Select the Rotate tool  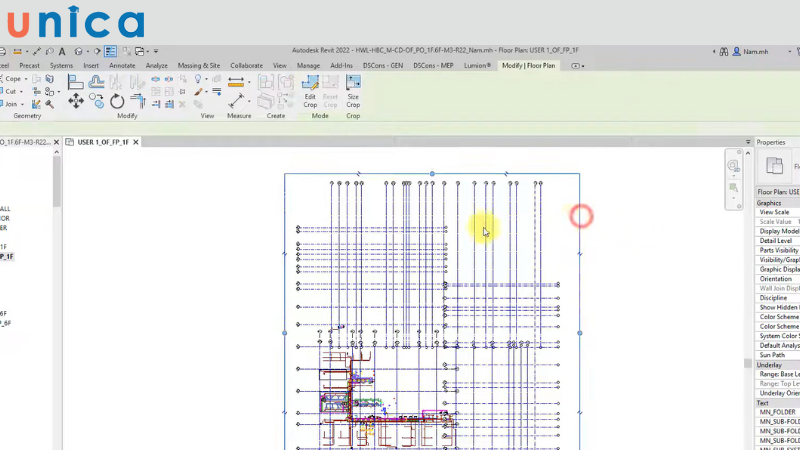(117, 101)
